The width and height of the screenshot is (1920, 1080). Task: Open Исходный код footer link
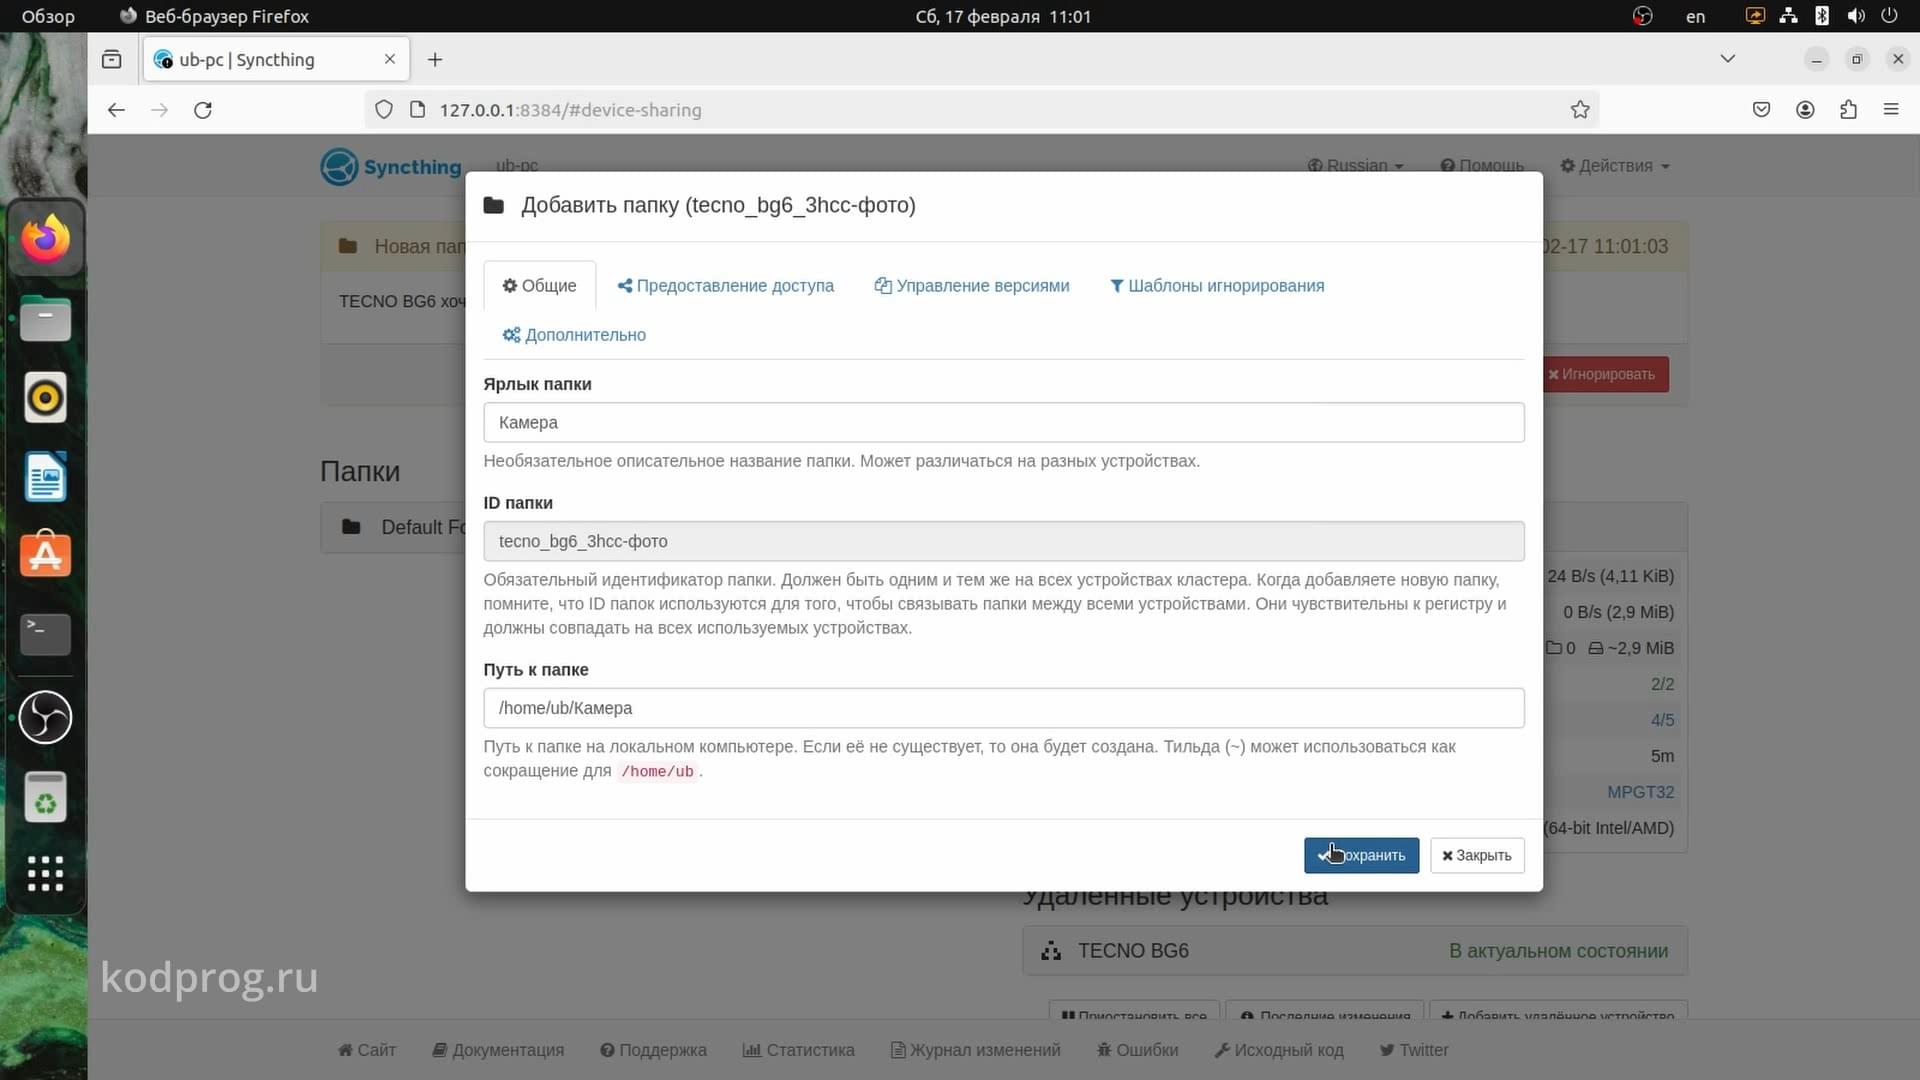tap(1279, 1050)
